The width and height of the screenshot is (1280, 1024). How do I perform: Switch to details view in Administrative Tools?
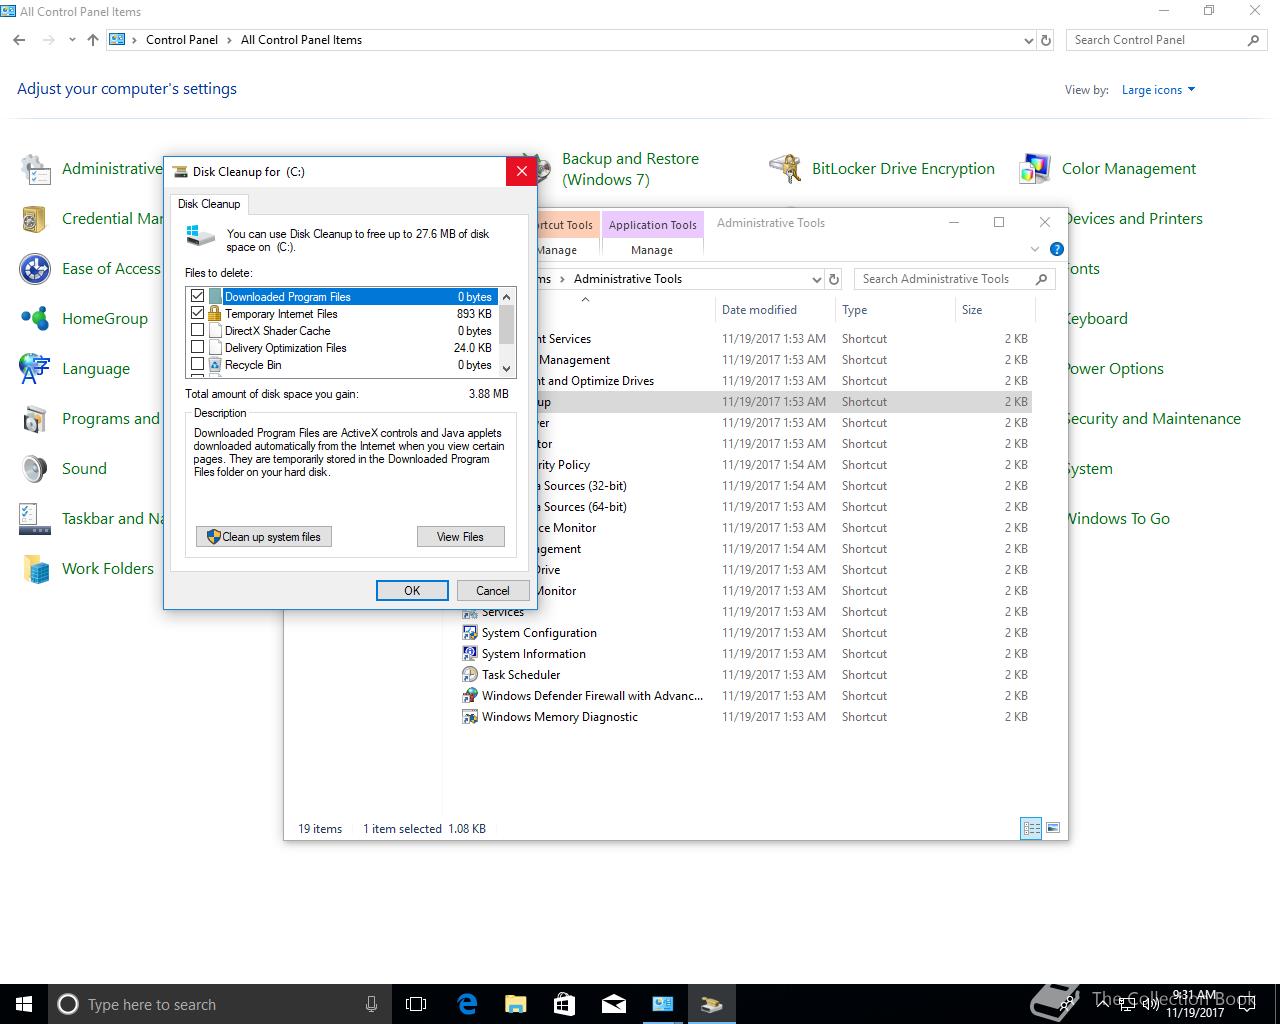tap(1031, 828)
